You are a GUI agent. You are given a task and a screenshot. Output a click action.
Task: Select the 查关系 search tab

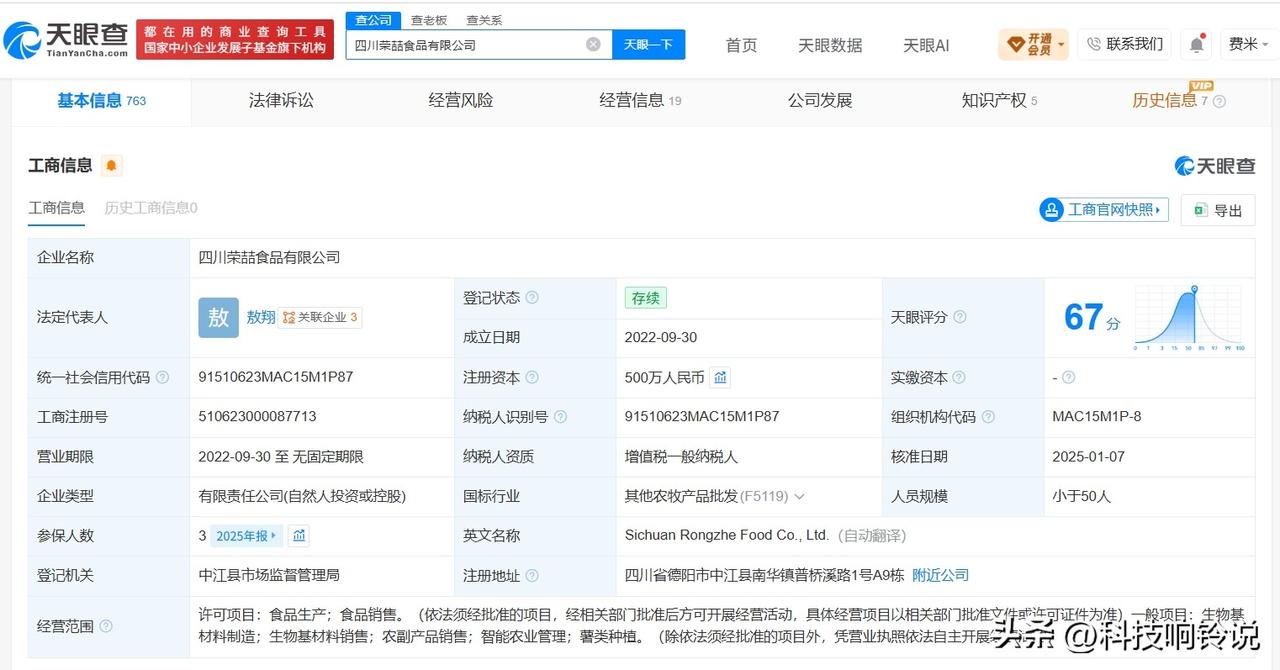click(484, 20)
